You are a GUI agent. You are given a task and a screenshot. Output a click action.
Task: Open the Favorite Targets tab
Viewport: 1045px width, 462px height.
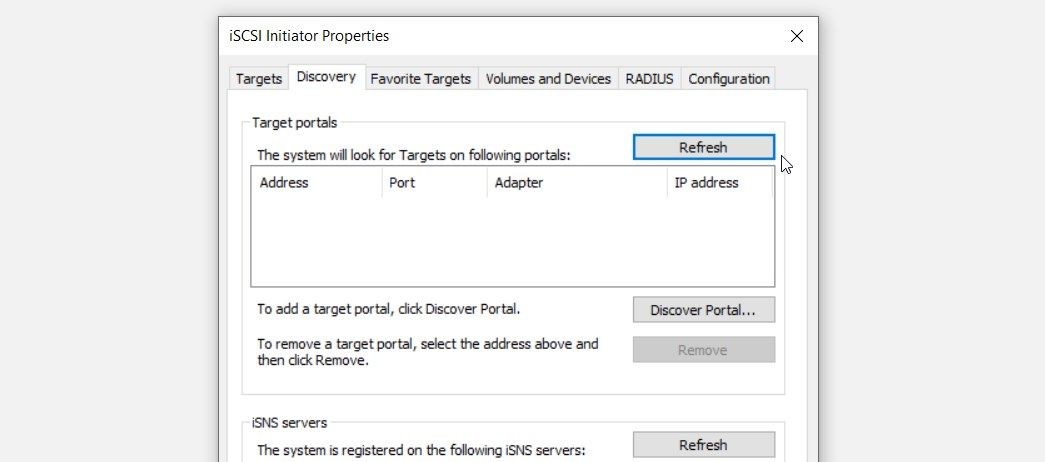click(x=421, y=79)
